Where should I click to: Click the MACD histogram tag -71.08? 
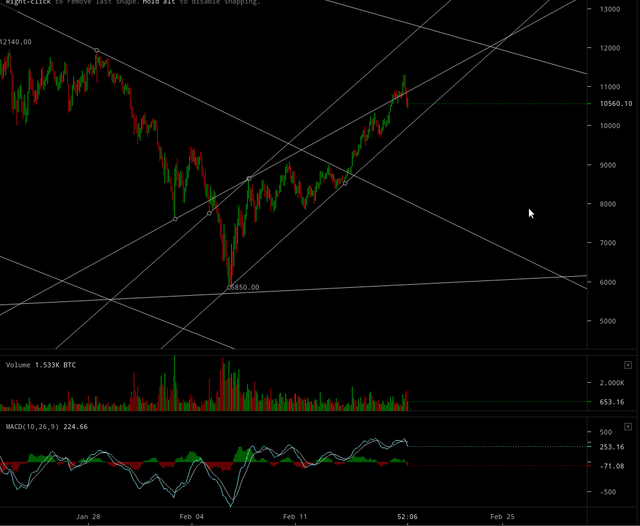click(612, 466)
